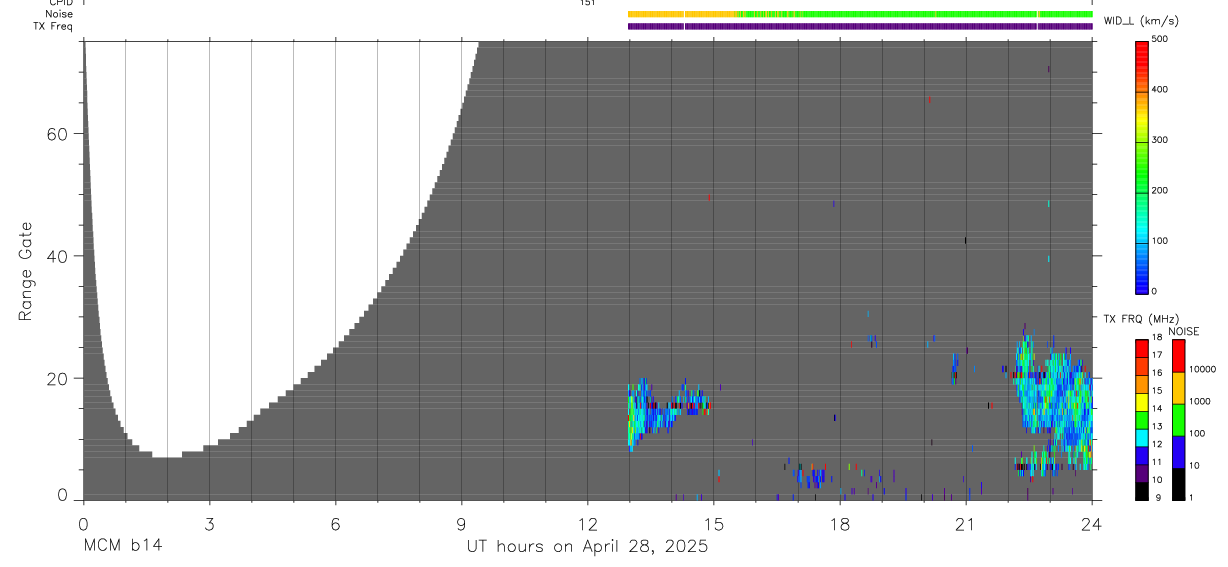Click the large scatter cluster near 23 UT
Image resolution: width=1228 pixels, height=567 pixels.
click(x=1052, y=400)
